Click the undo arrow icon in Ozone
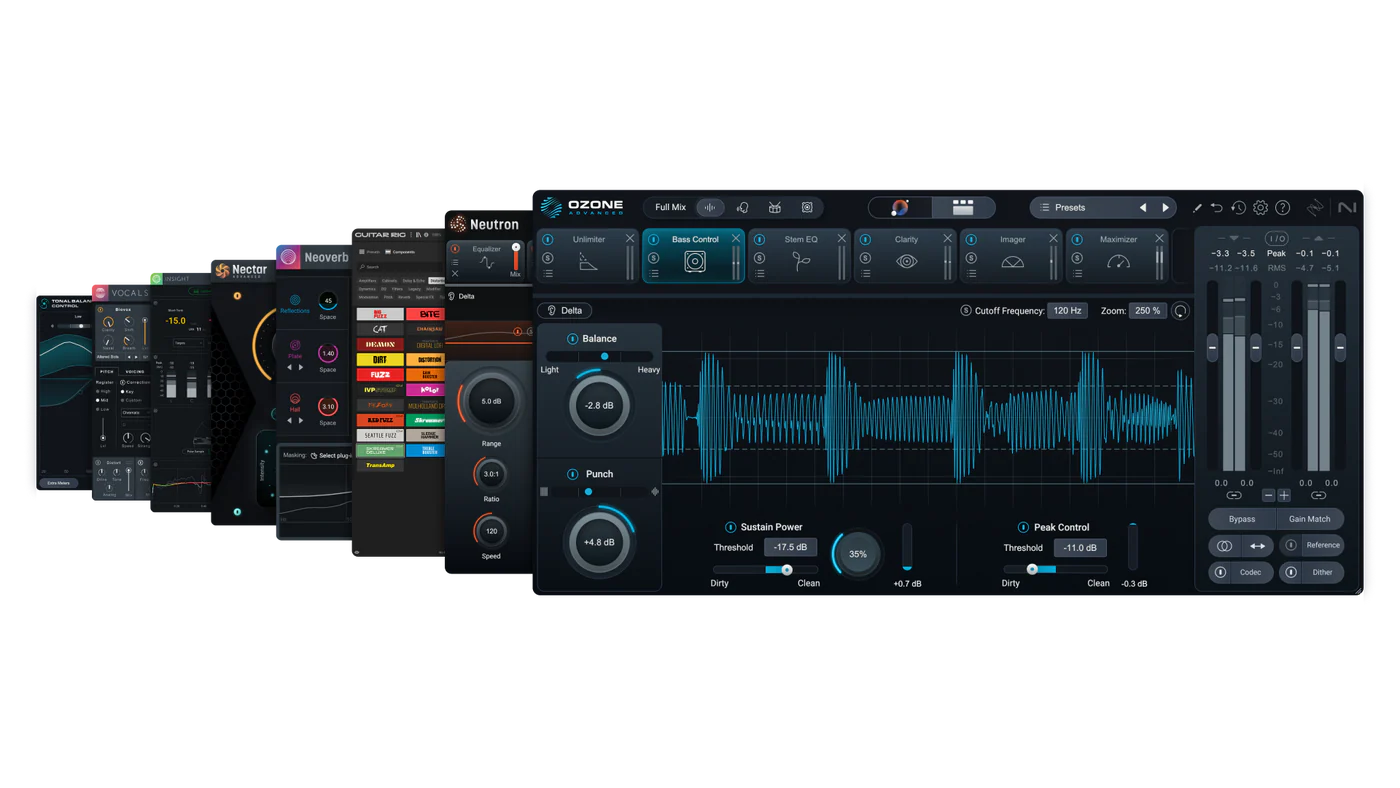This screenshot has height=788, width=1400. 1217,208
